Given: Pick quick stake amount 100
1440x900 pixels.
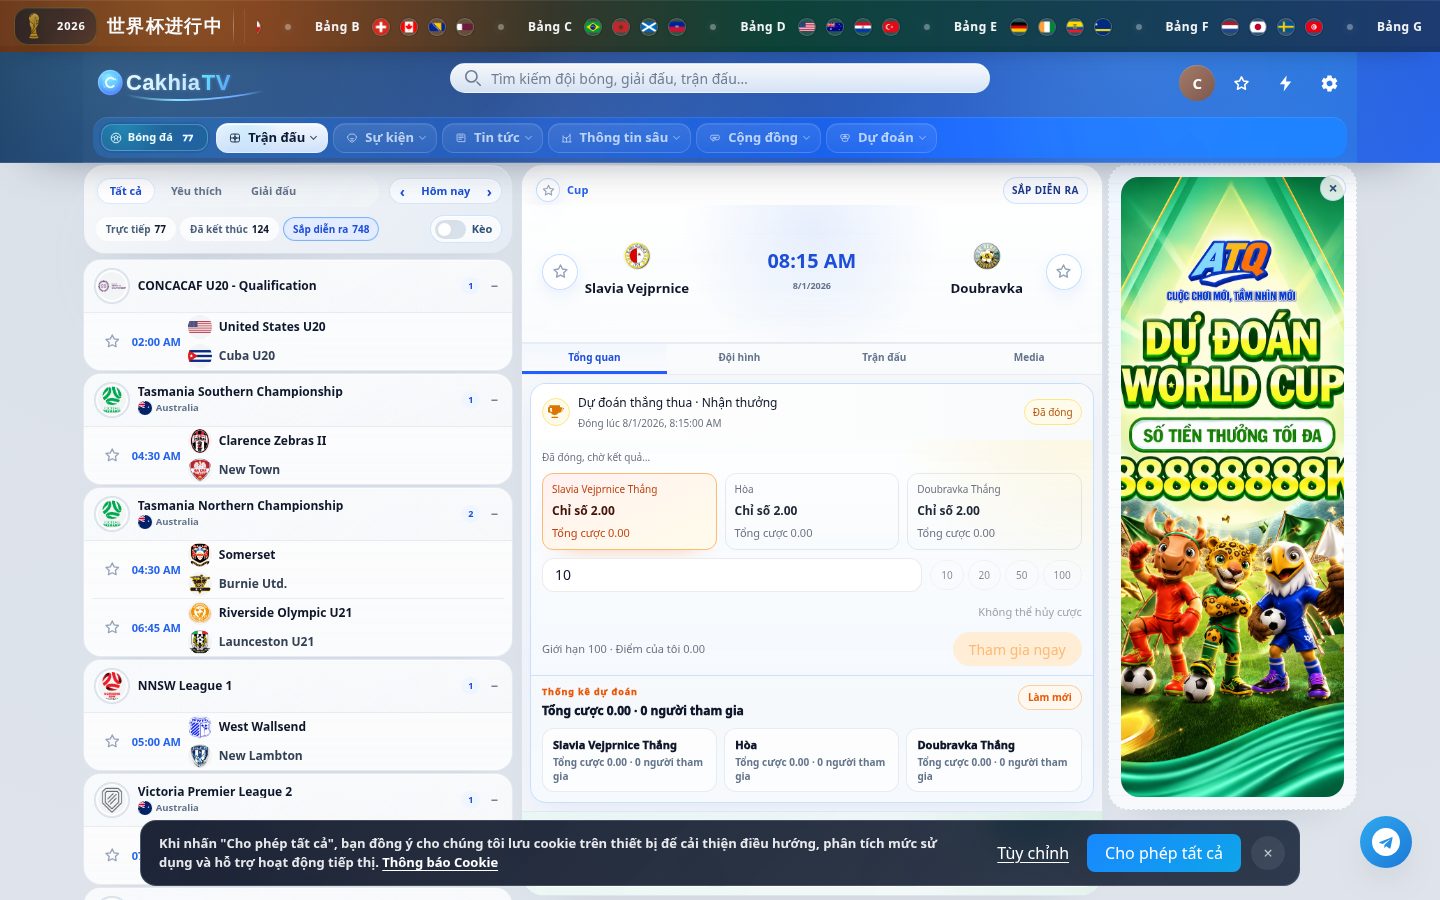Looking at the screenshot, I should coord(1062,575).
